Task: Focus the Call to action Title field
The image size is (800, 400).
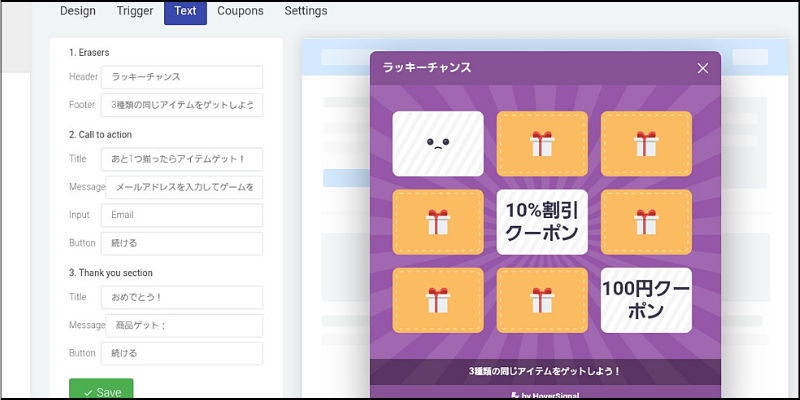Action: coord(182,159)
